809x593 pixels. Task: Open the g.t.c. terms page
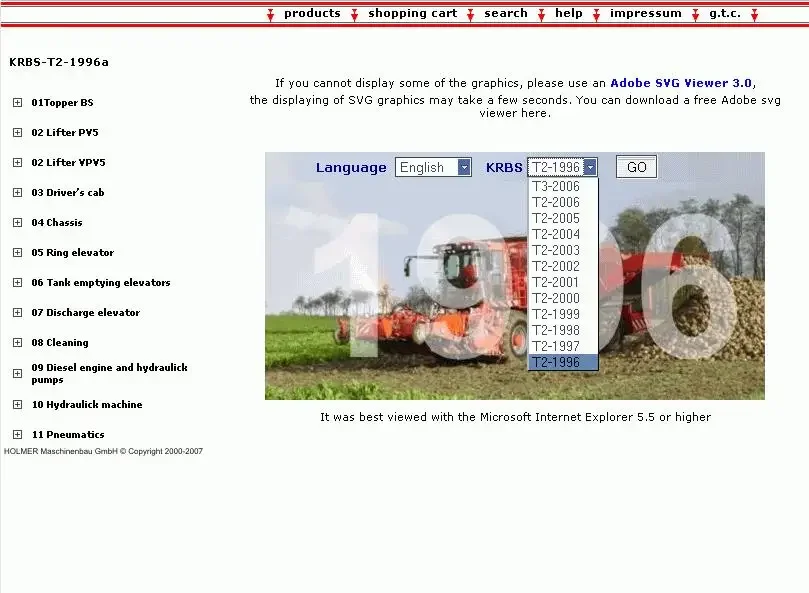(724, 13)
